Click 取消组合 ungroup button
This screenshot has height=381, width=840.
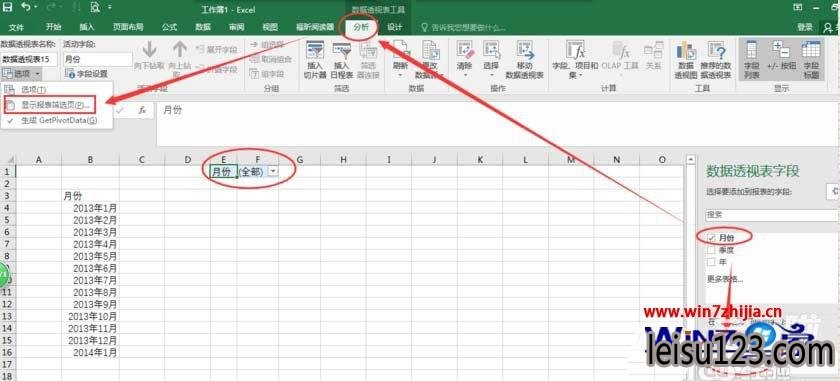272,59
